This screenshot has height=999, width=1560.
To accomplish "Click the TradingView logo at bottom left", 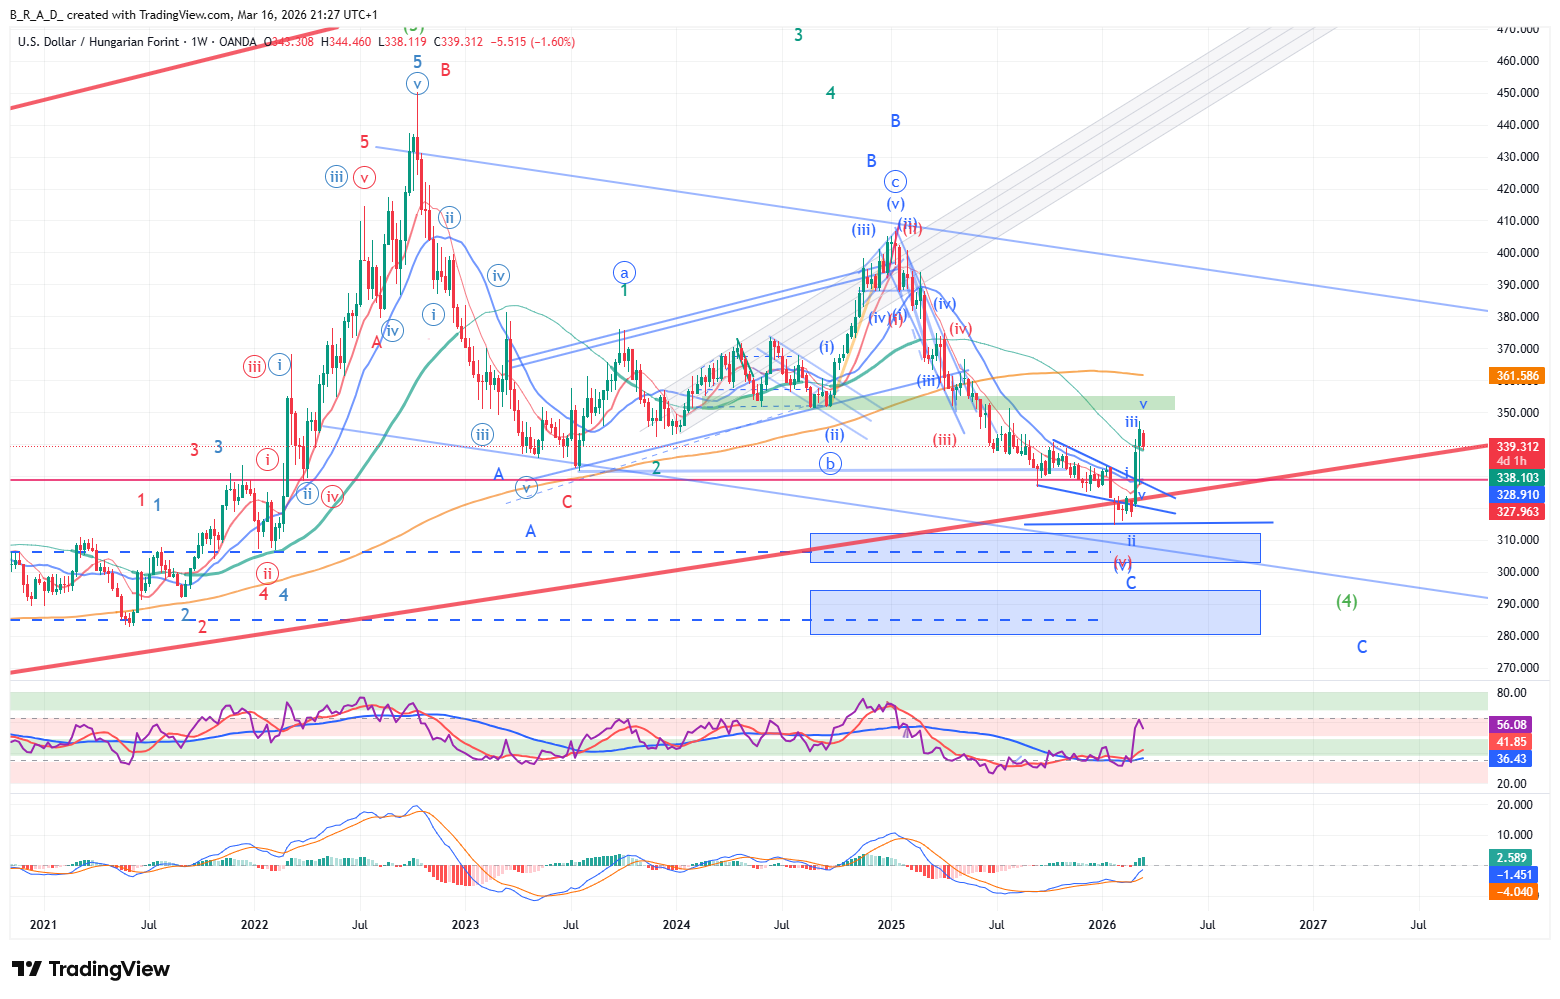I will coord(91,969).
